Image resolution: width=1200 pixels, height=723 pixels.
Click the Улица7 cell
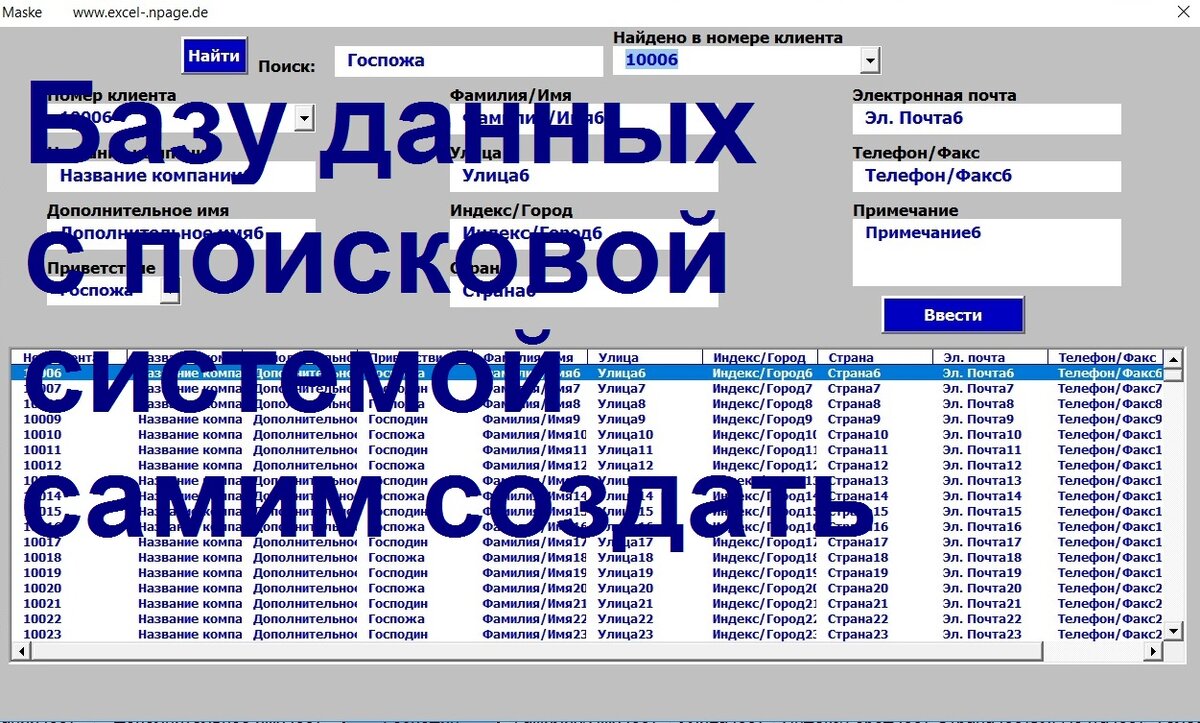(621, 388)
